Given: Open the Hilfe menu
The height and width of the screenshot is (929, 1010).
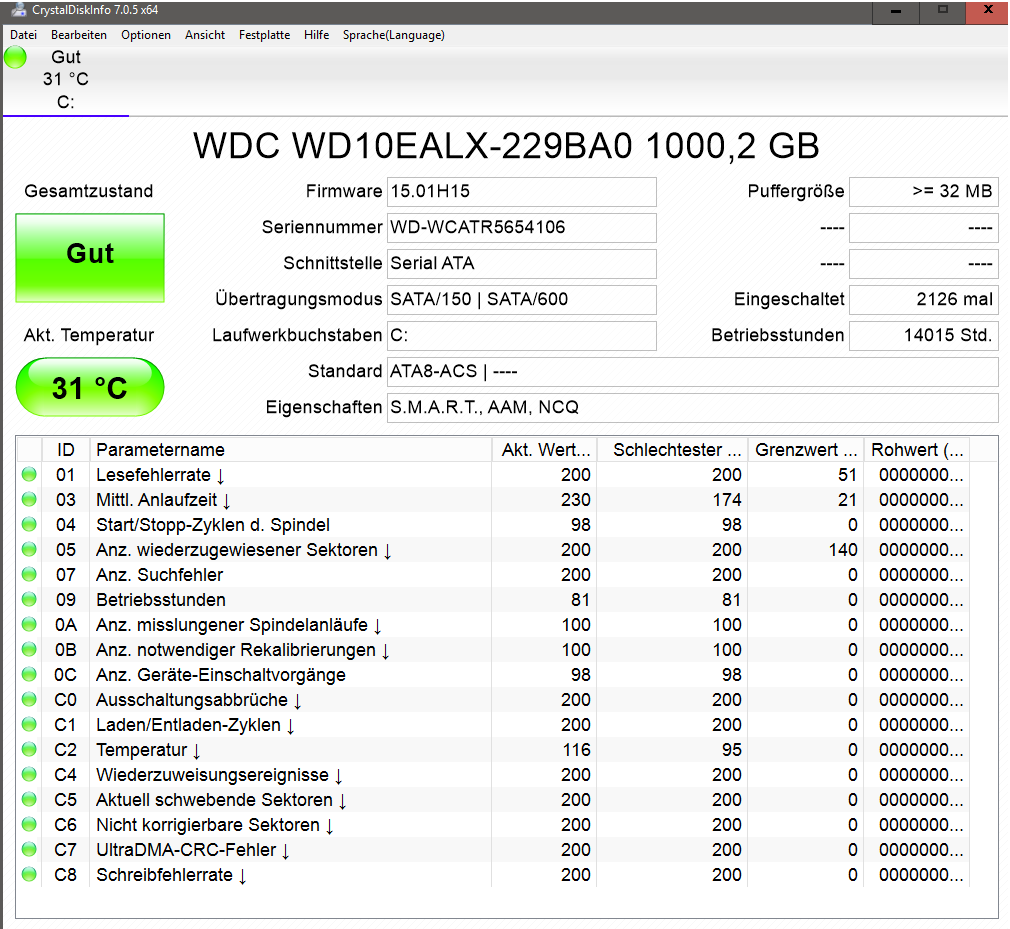Looking at the screenshot, I should (x=316, y=35).
